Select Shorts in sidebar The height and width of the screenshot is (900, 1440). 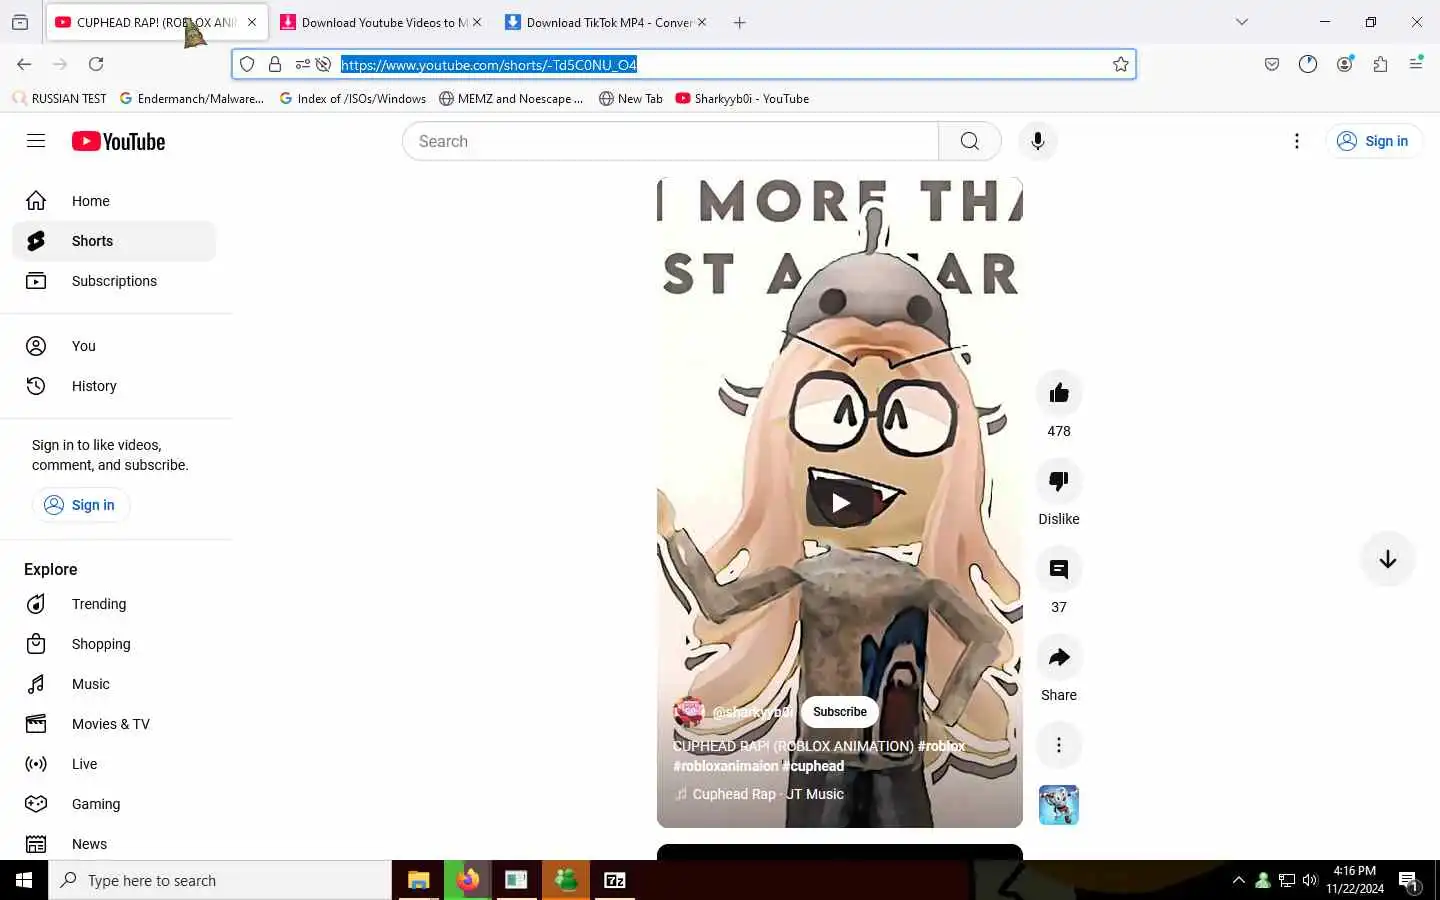[x=114, y=241]
